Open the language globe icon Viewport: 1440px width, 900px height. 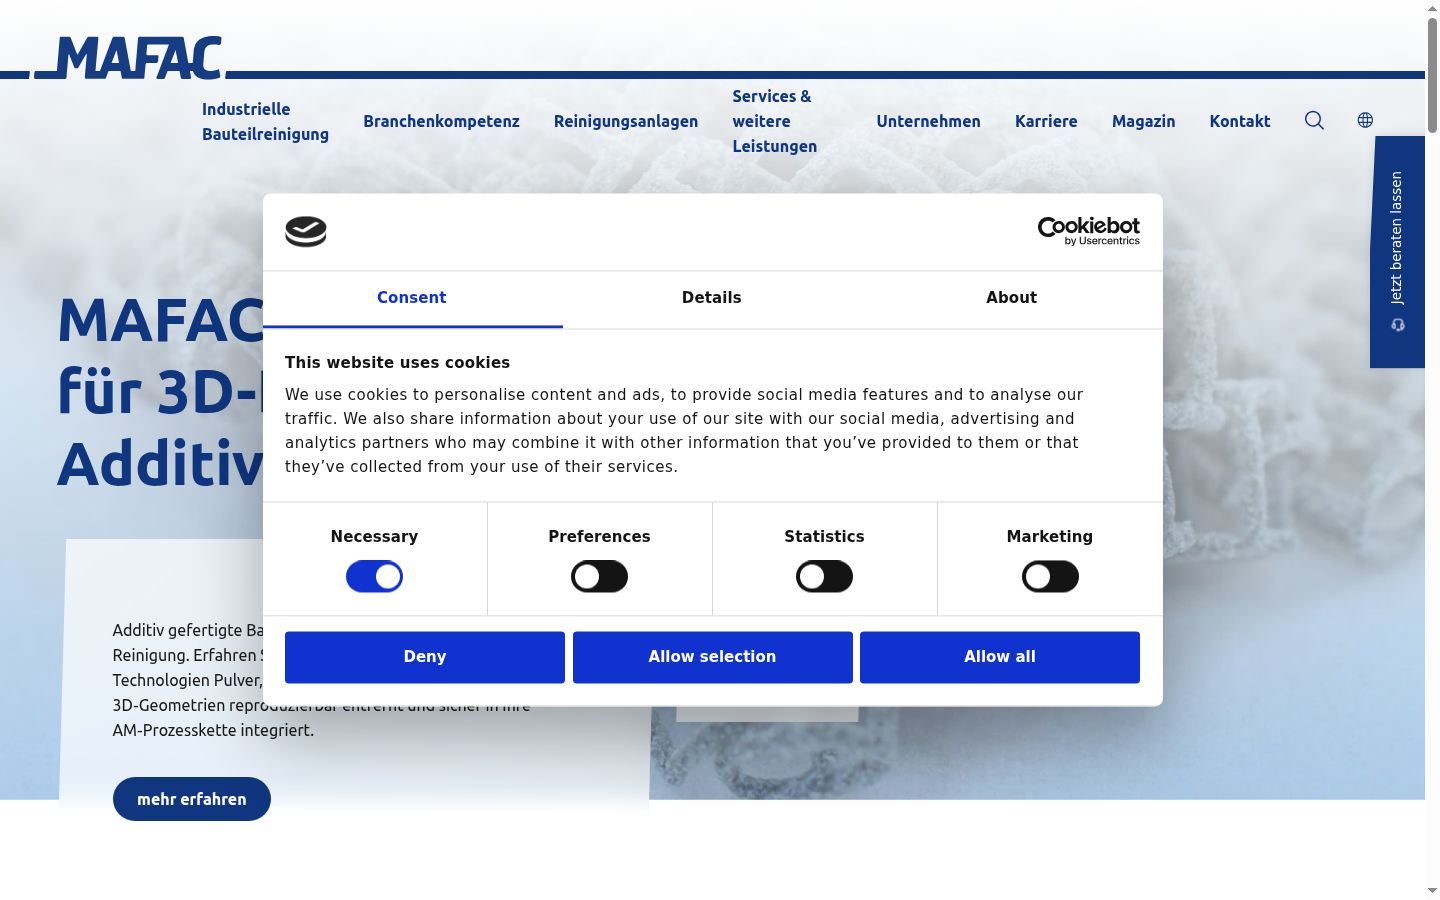[1365, 121]
